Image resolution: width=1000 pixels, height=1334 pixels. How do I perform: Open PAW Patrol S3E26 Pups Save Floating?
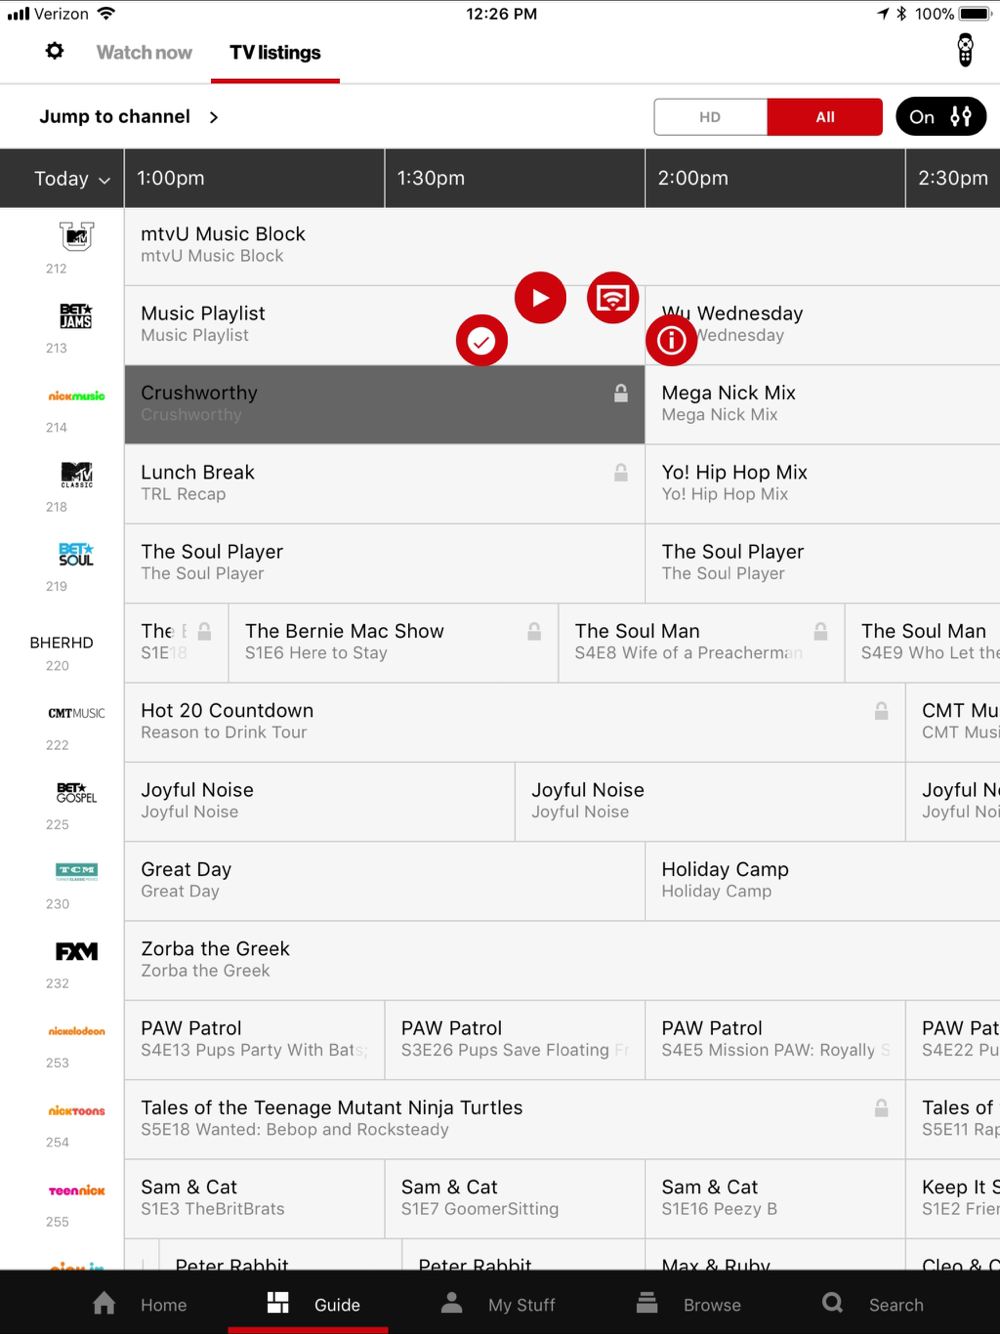pyautogui.click(x=515, y=1039)
